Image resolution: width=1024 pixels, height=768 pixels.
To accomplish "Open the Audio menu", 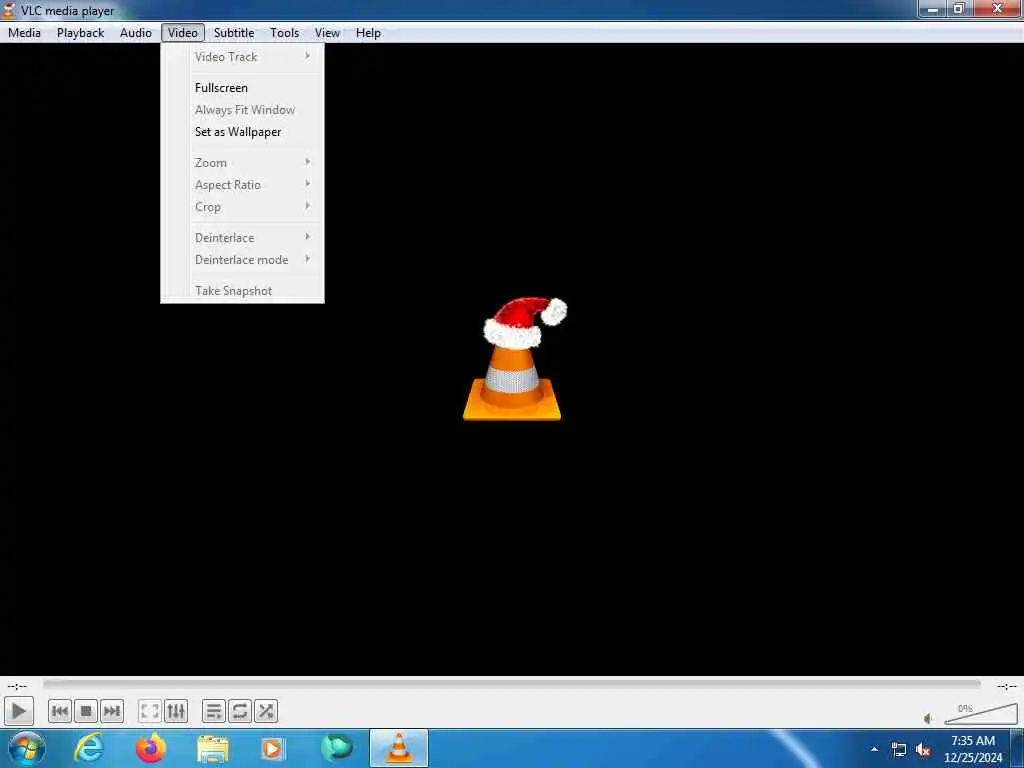I will (136, 33).
